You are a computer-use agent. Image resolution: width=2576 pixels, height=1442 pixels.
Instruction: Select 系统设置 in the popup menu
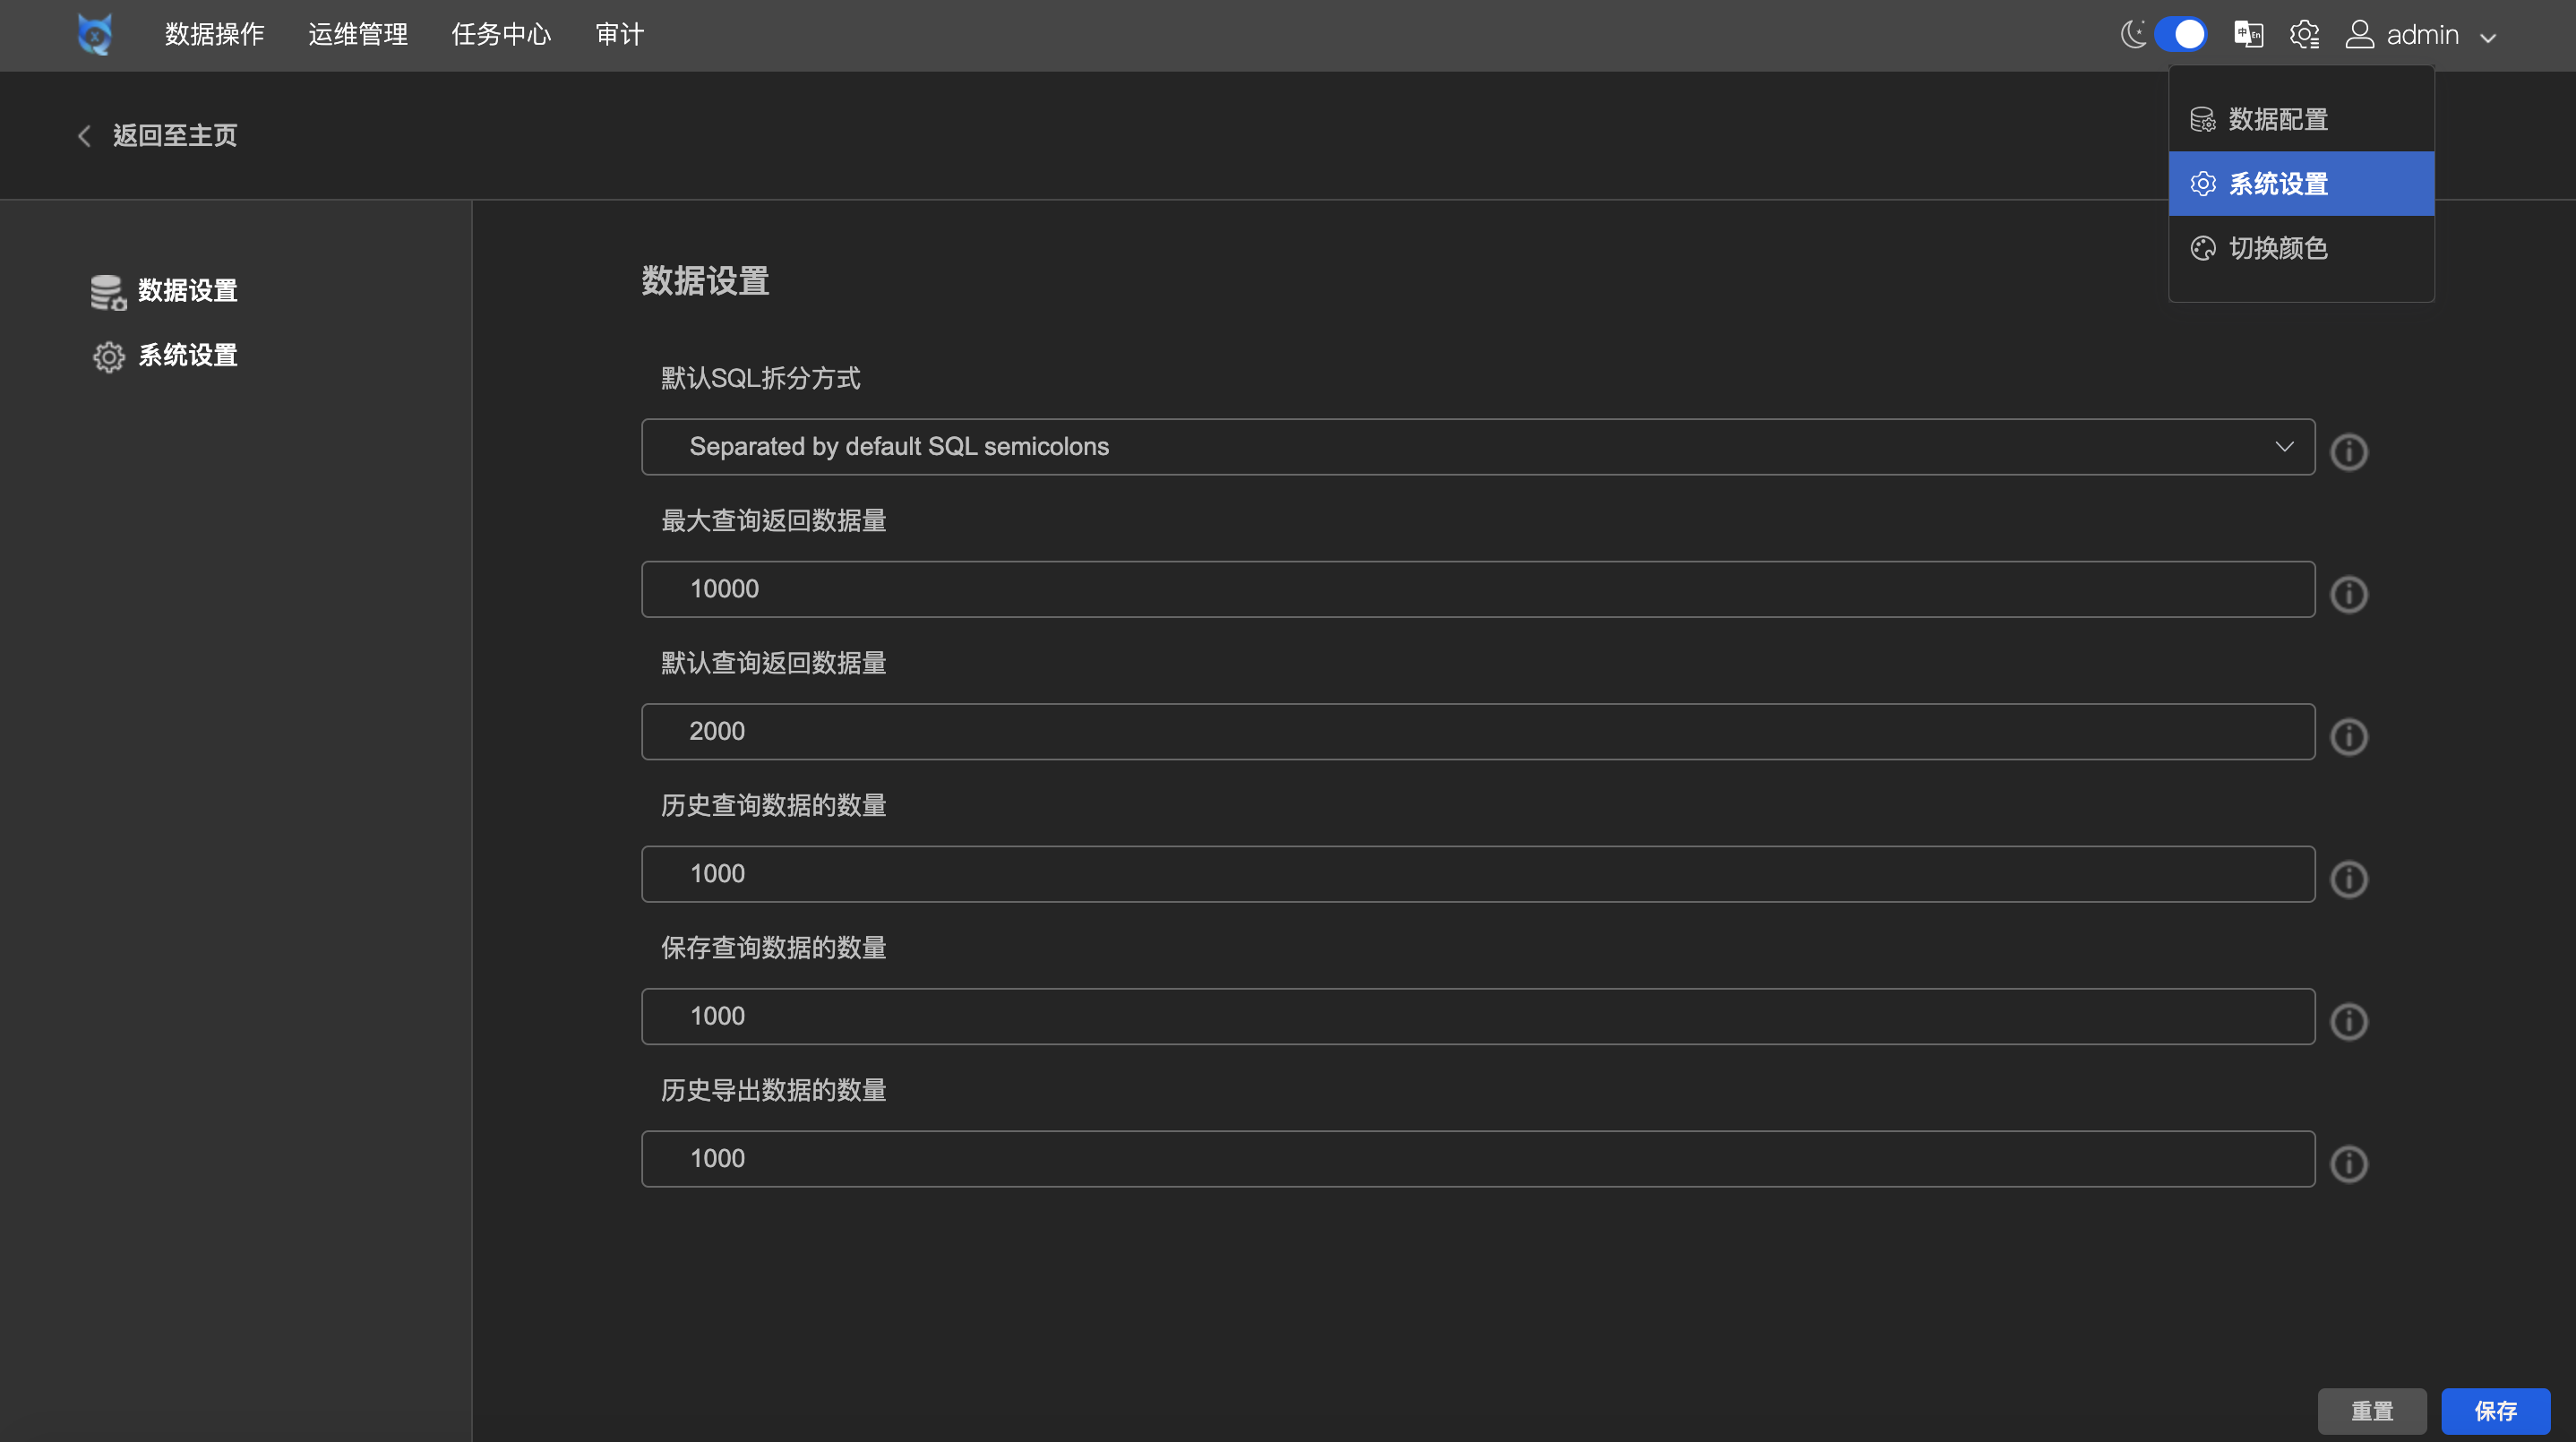pyautogui.click(x=2301, y=184)
